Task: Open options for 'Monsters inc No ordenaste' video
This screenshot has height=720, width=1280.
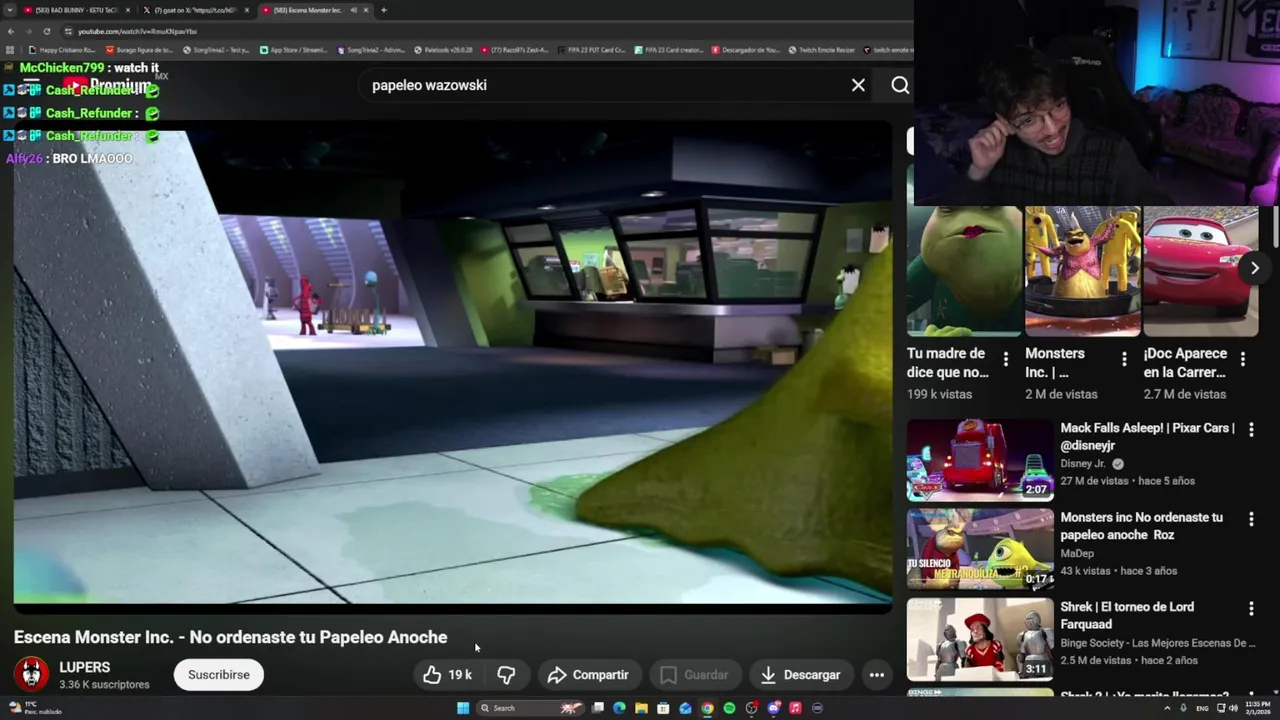Action: click(1251, 519)
